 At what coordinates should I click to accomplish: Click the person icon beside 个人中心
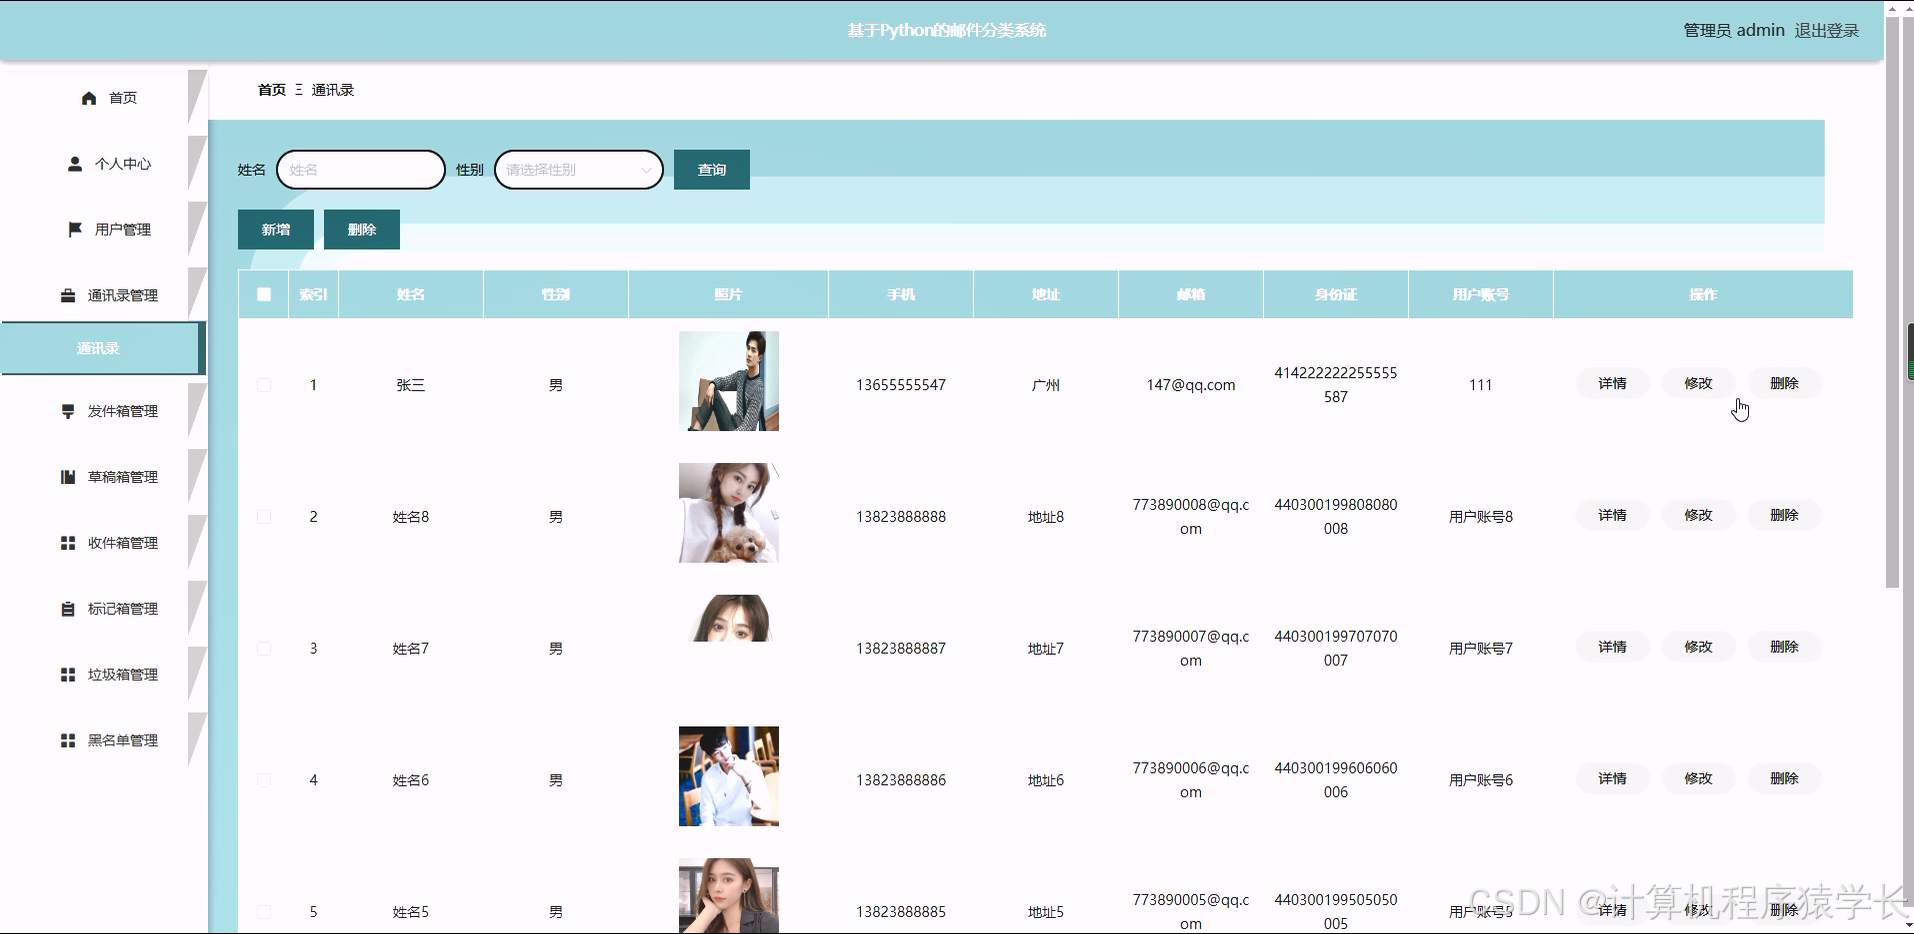[75, 164]
